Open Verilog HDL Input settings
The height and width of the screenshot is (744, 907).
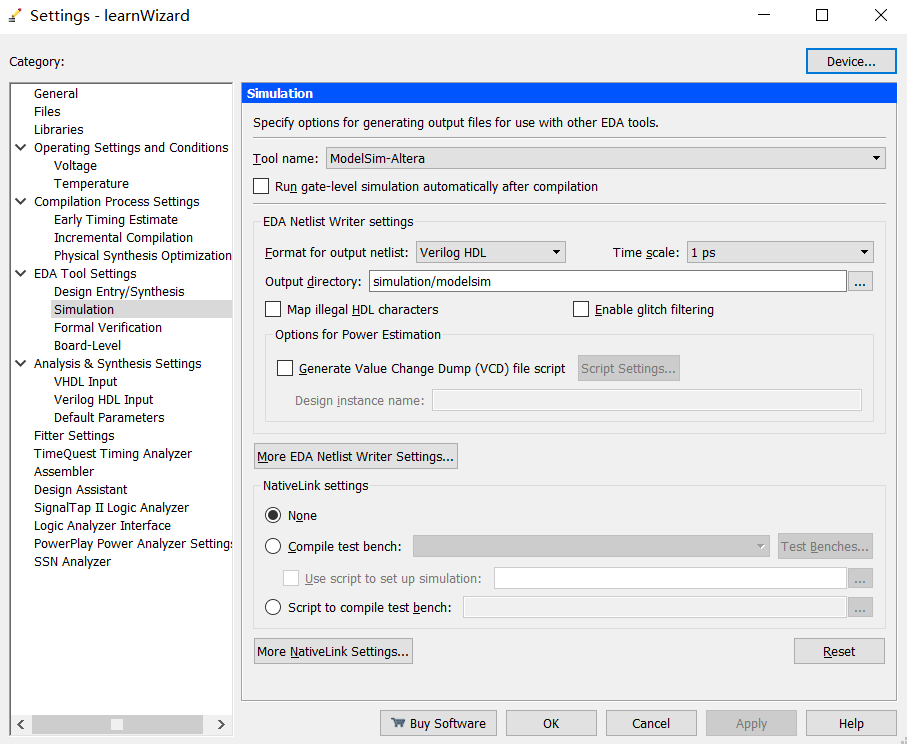[x=103, y=399]
